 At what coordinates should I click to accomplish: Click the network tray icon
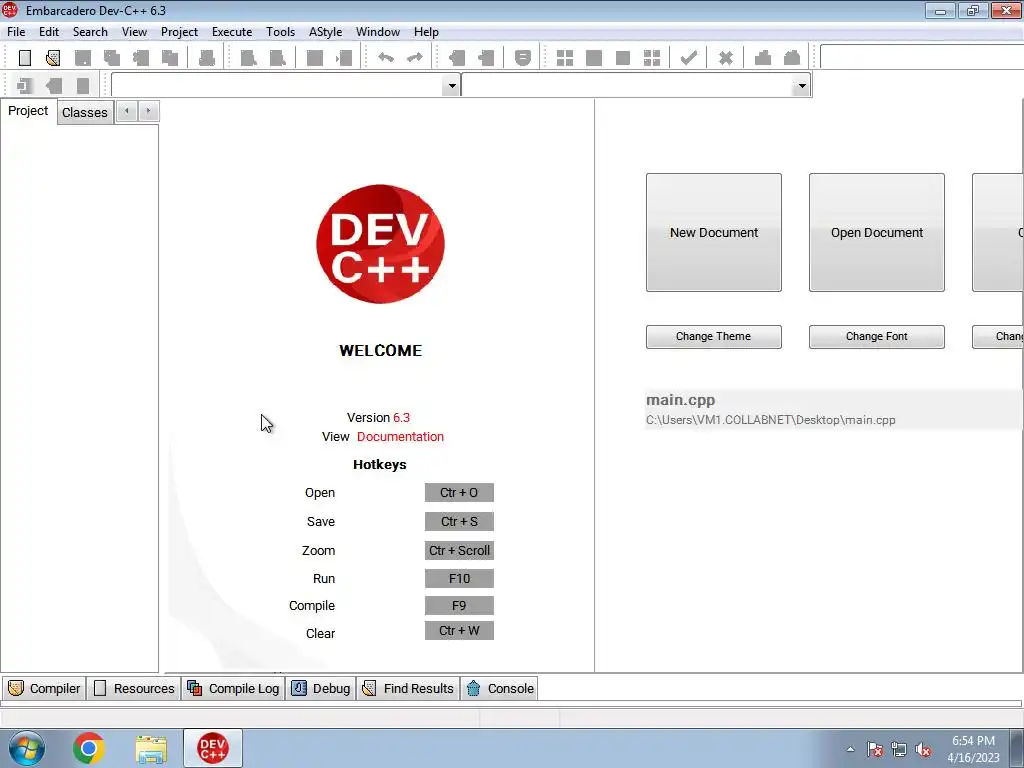(x=899, y=750)
